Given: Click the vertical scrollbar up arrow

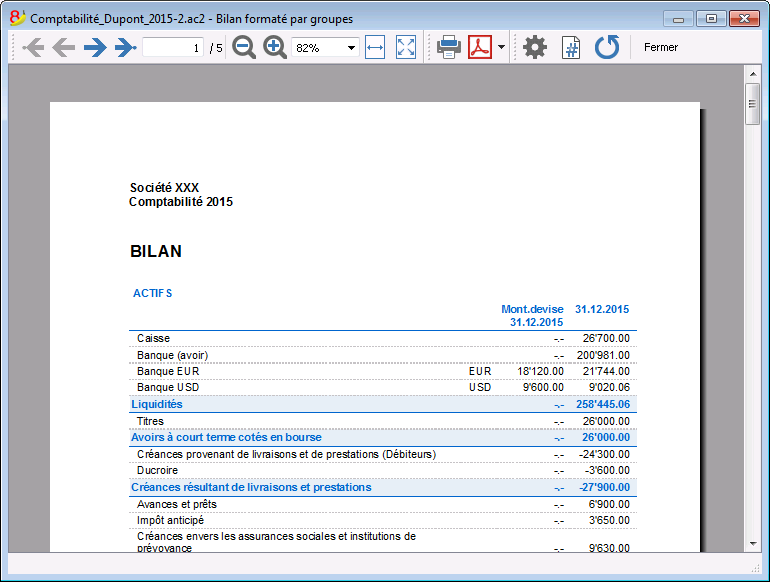Looking at the screenshot, I should point(753,74).
